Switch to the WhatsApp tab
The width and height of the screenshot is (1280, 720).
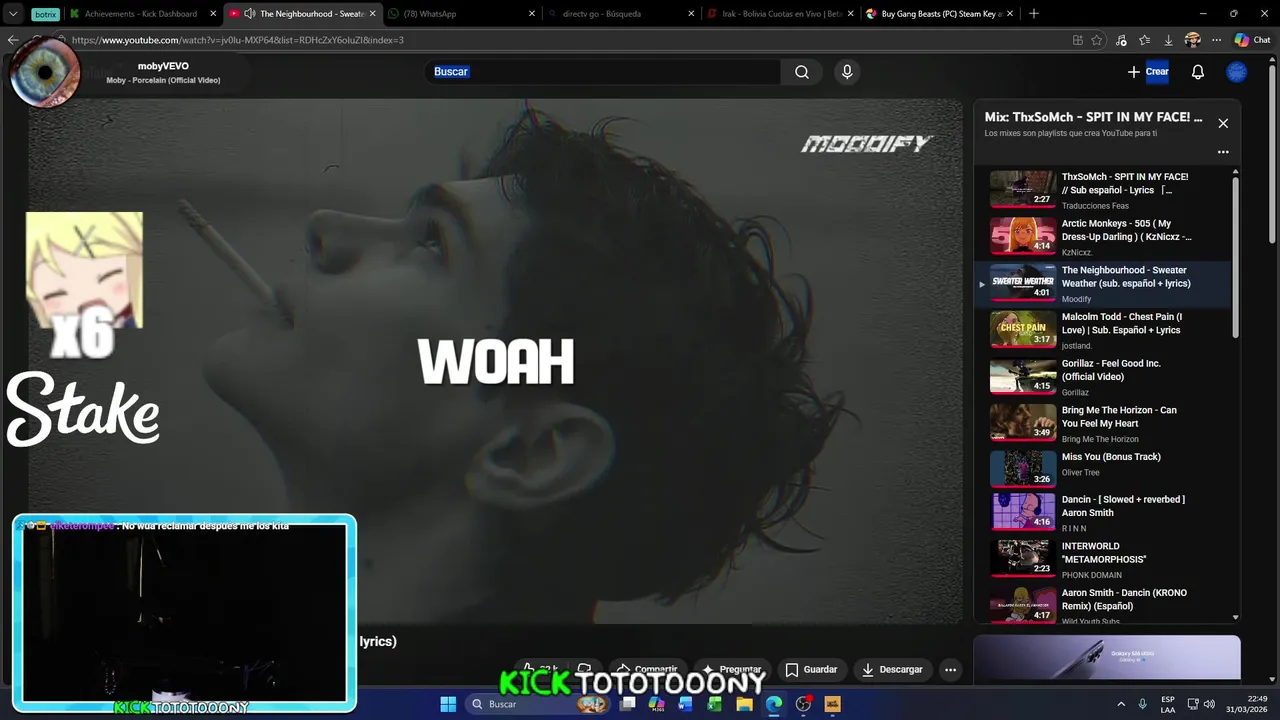[462, 14]
